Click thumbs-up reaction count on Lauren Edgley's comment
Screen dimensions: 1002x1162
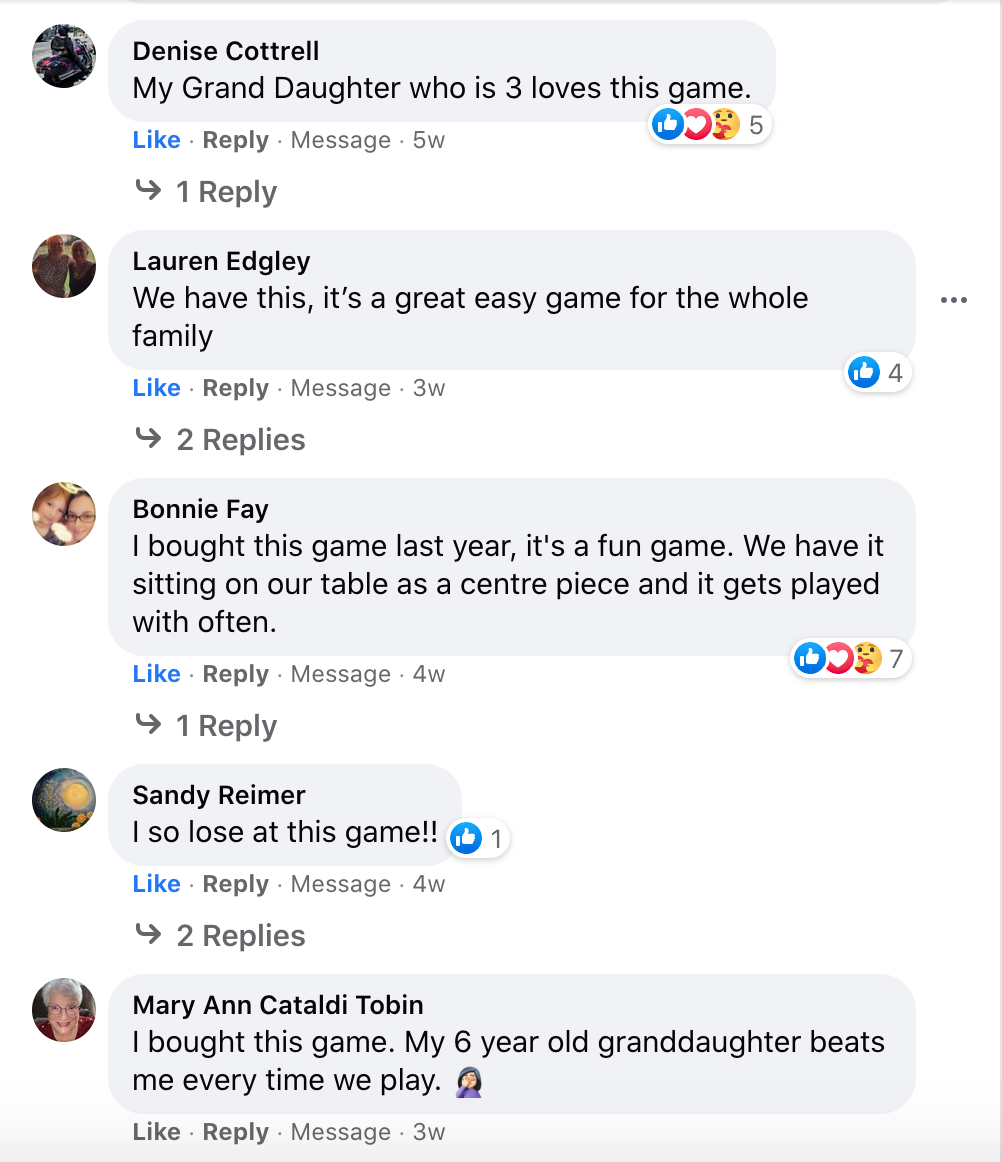(878, 373)
